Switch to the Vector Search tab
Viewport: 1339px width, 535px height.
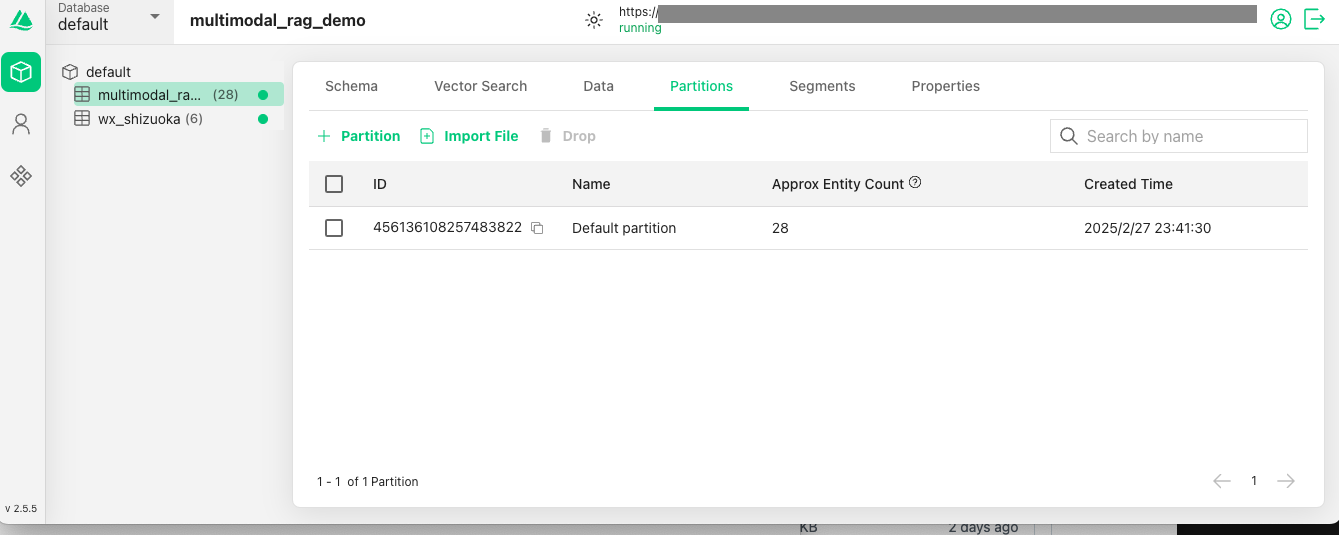click(x=481, y=86)
